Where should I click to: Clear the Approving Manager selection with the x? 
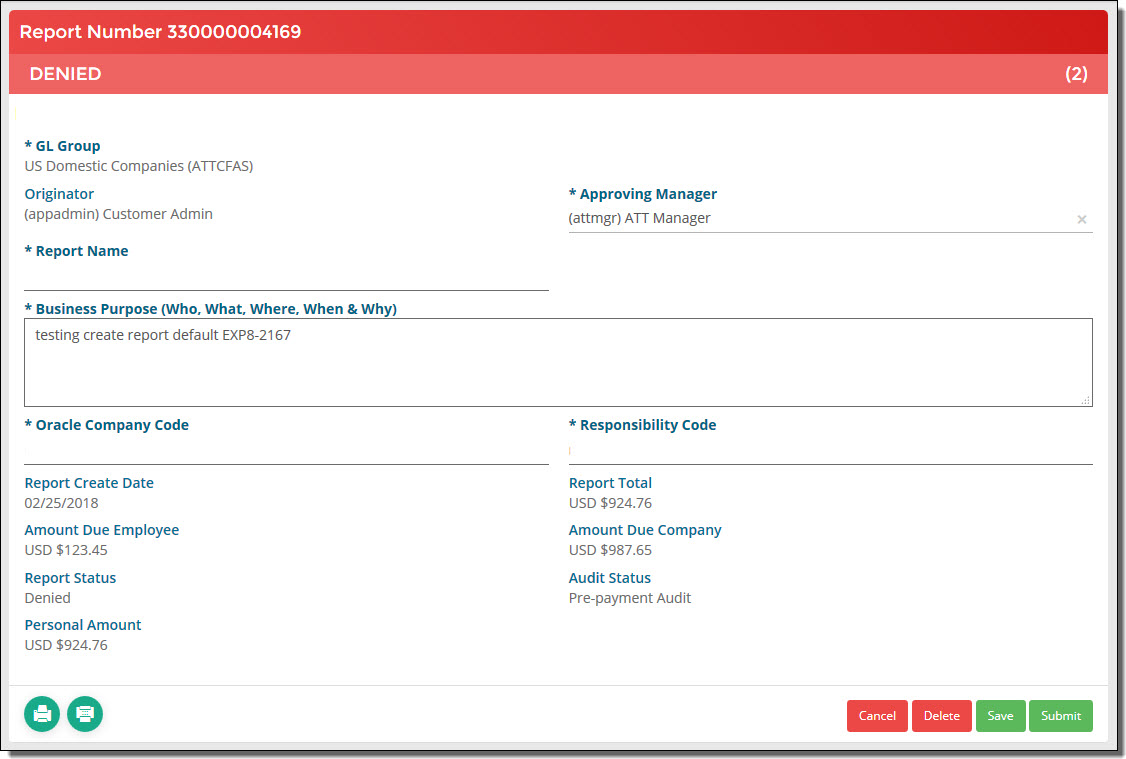point(1081,219)
